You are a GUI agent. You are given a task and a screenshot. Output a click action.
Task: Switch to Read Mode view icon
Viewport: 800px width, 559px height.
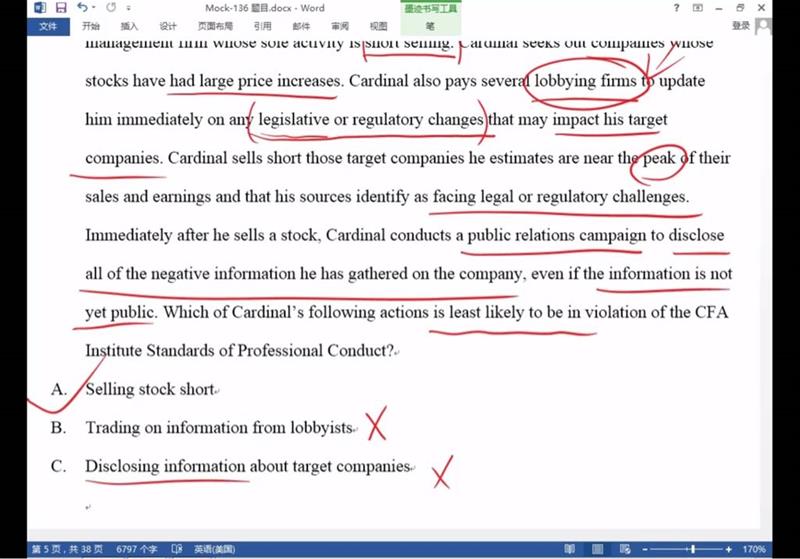pyautogui.click(x=570, y=549)
